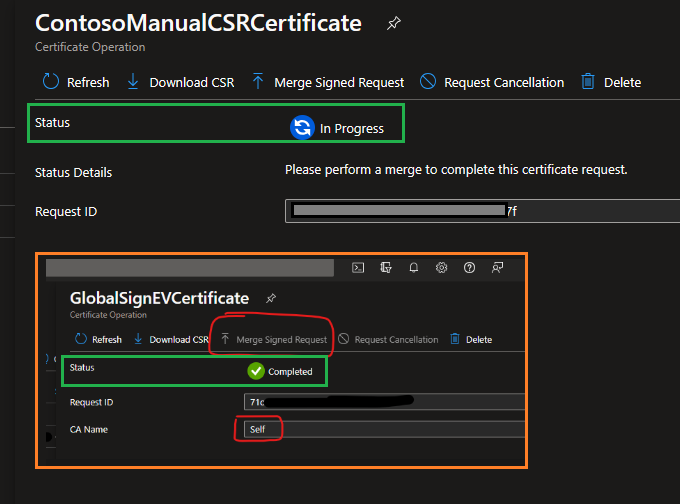680x504 pixels.
Task: Click the Merge Signed Request upload arrow icon
Action: coord(258,81)
